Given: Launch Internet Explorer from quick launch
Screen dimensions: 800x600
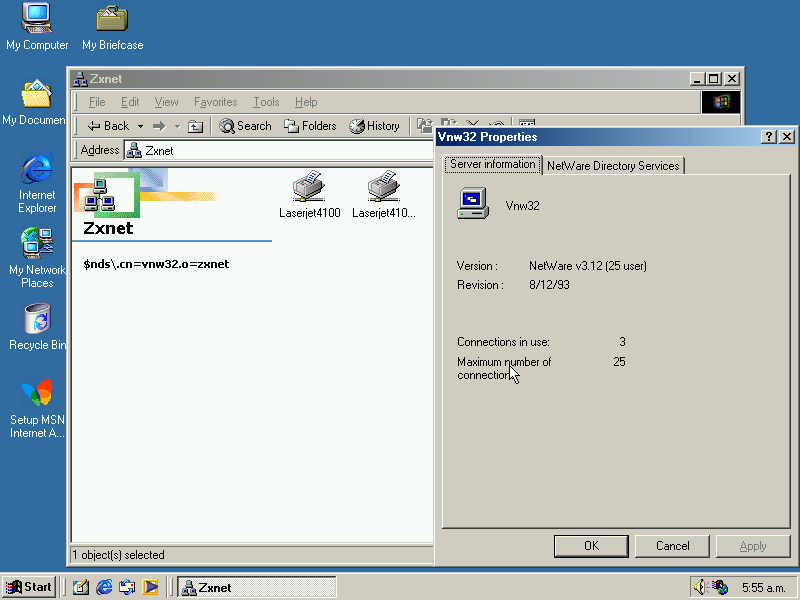Looking at the screenshot, I should [104, 587].
